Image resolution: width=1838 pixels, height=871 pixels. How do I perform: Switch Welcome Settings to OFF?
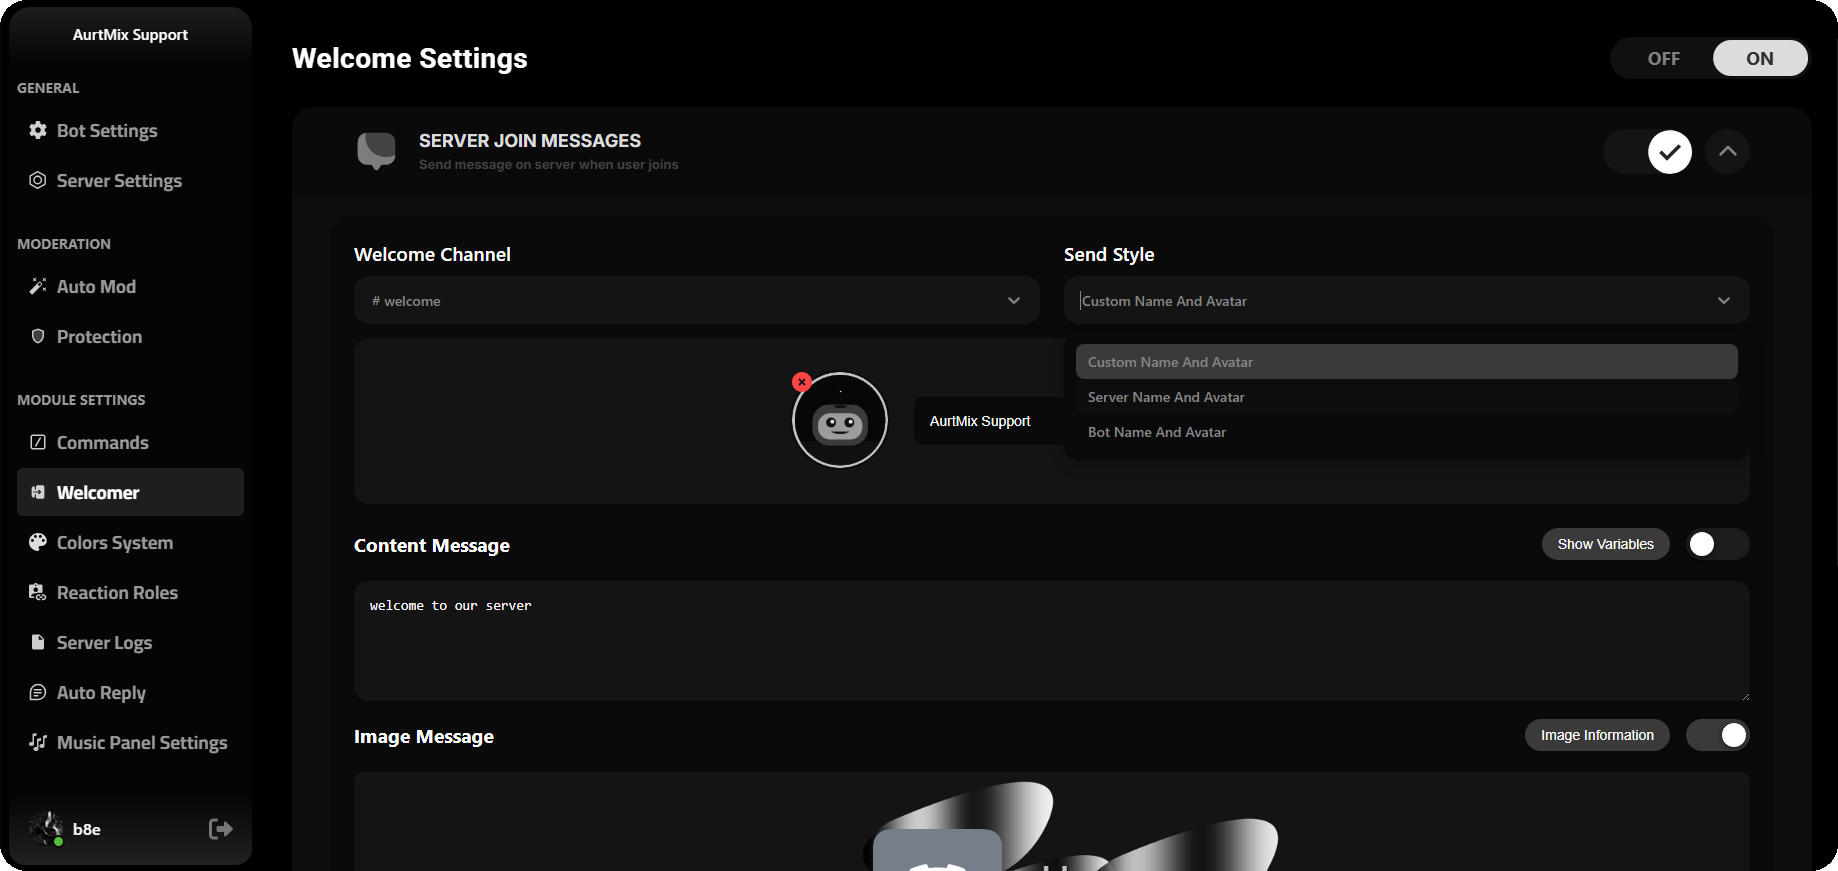1663,58
